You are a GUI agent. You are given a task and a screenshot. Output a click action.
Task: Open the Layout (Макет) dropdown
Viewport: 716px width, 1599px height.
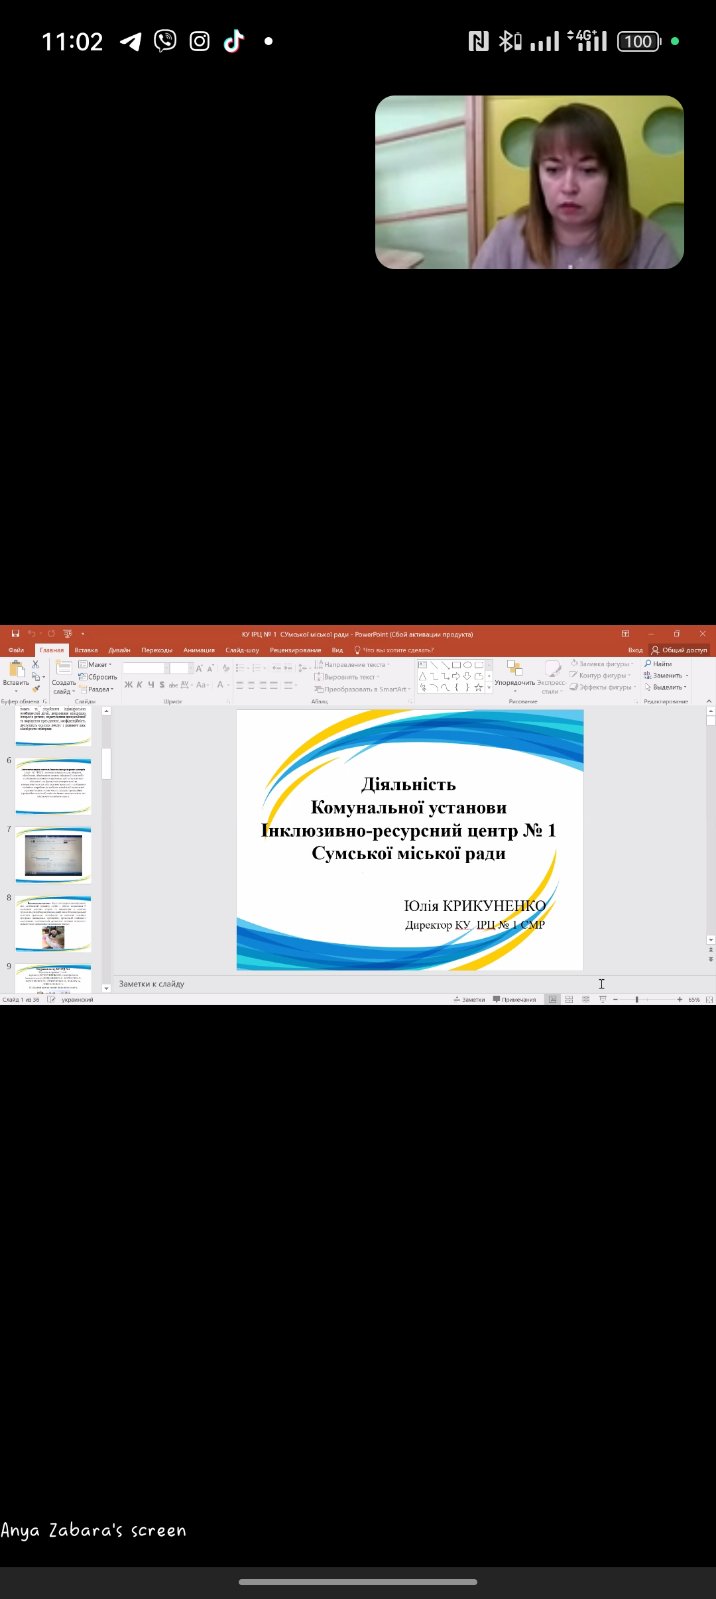coord(96,665)
